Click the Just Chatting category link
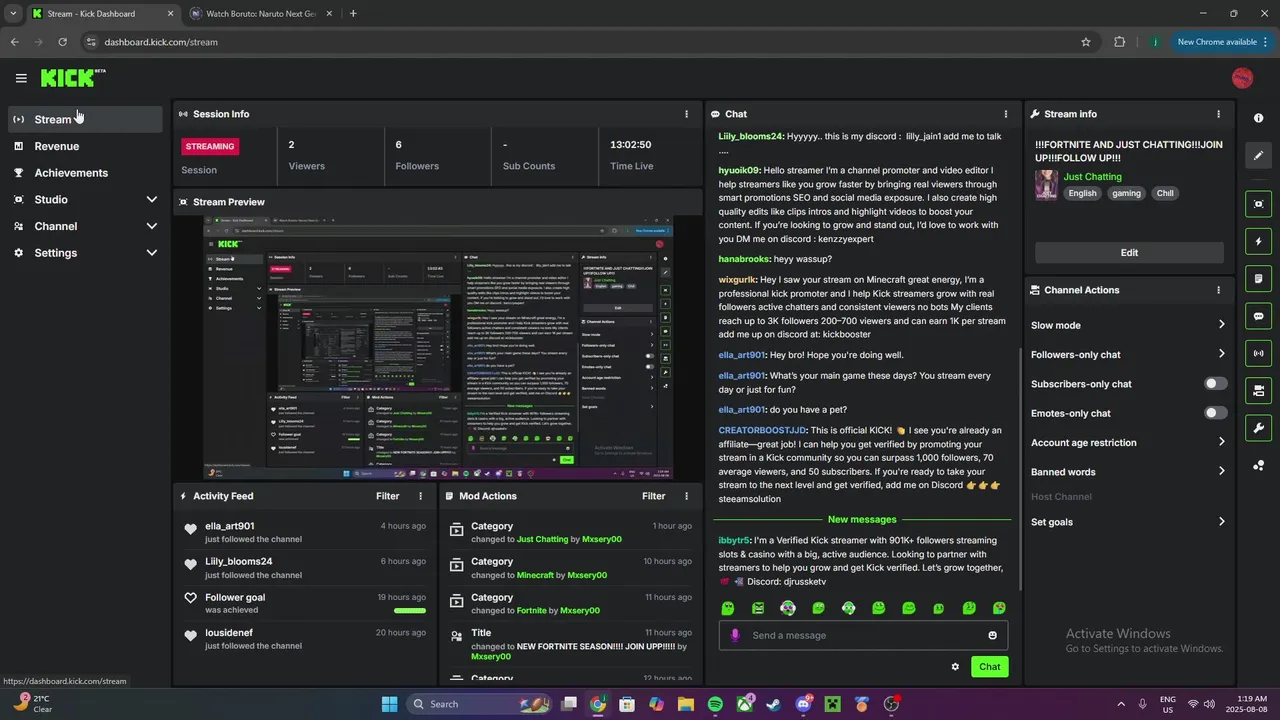This screenshot has width=1280, height=720. (1092, 177)
